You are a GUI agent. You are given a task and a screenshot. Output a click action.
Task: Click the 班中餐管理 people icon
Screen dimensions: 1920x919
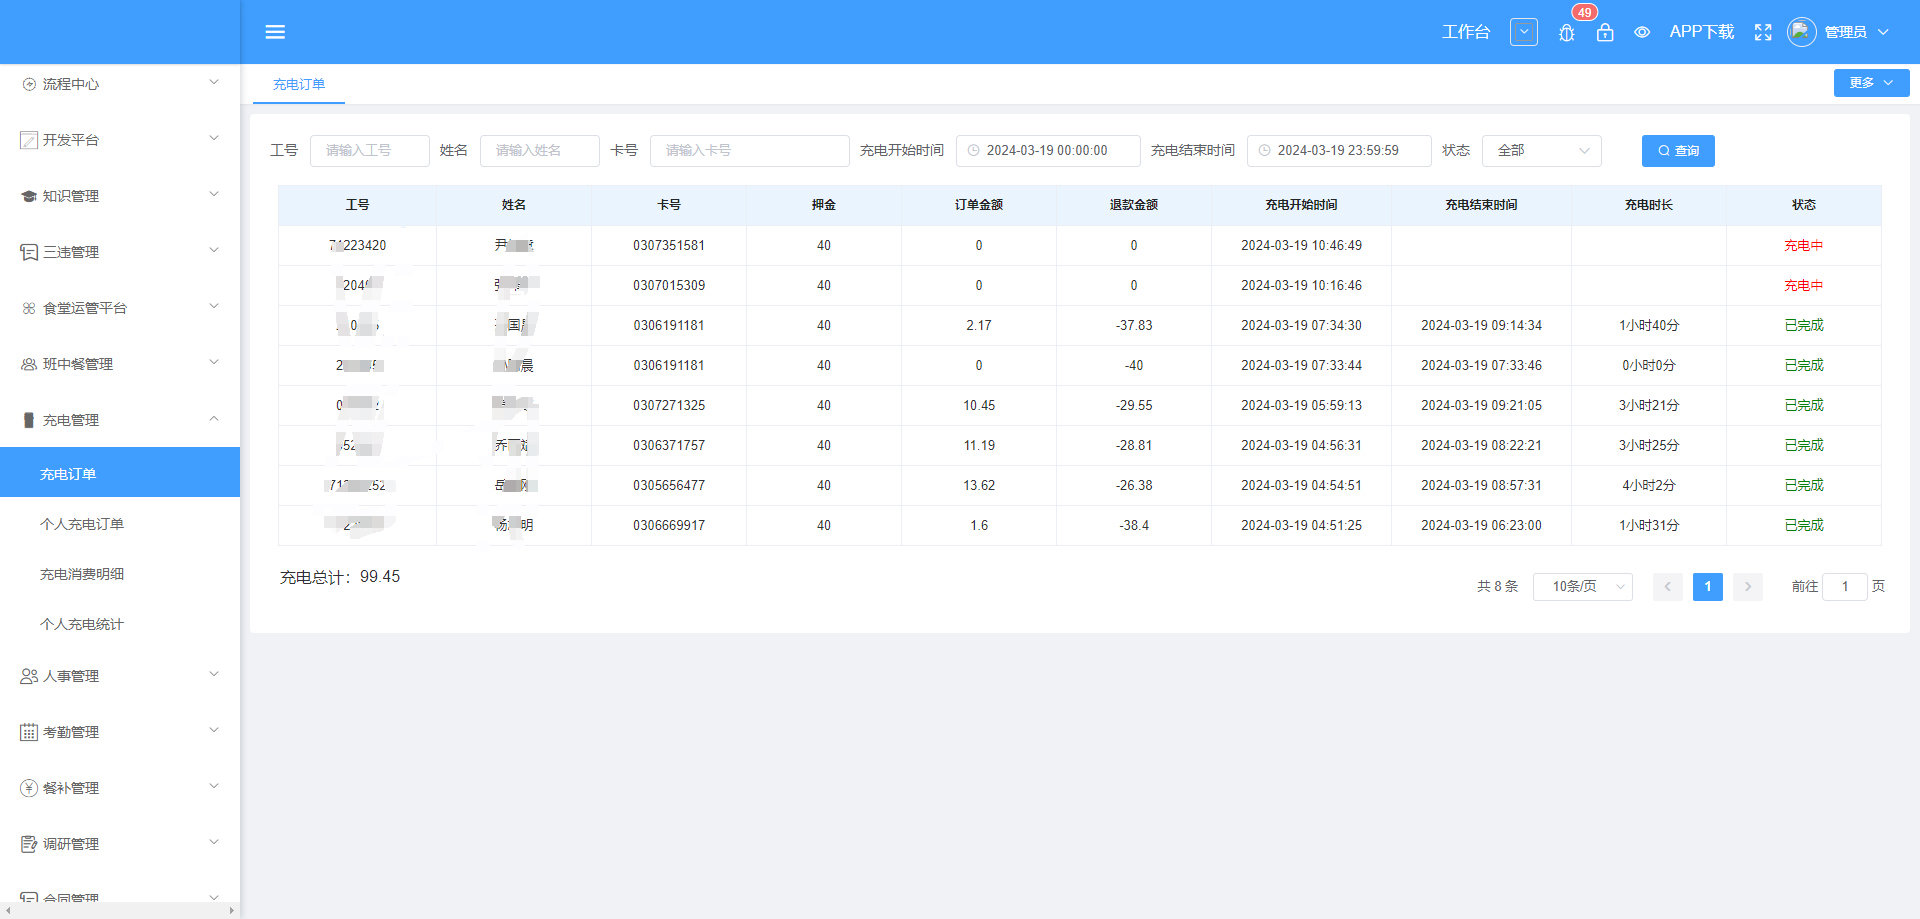point(29,364)
